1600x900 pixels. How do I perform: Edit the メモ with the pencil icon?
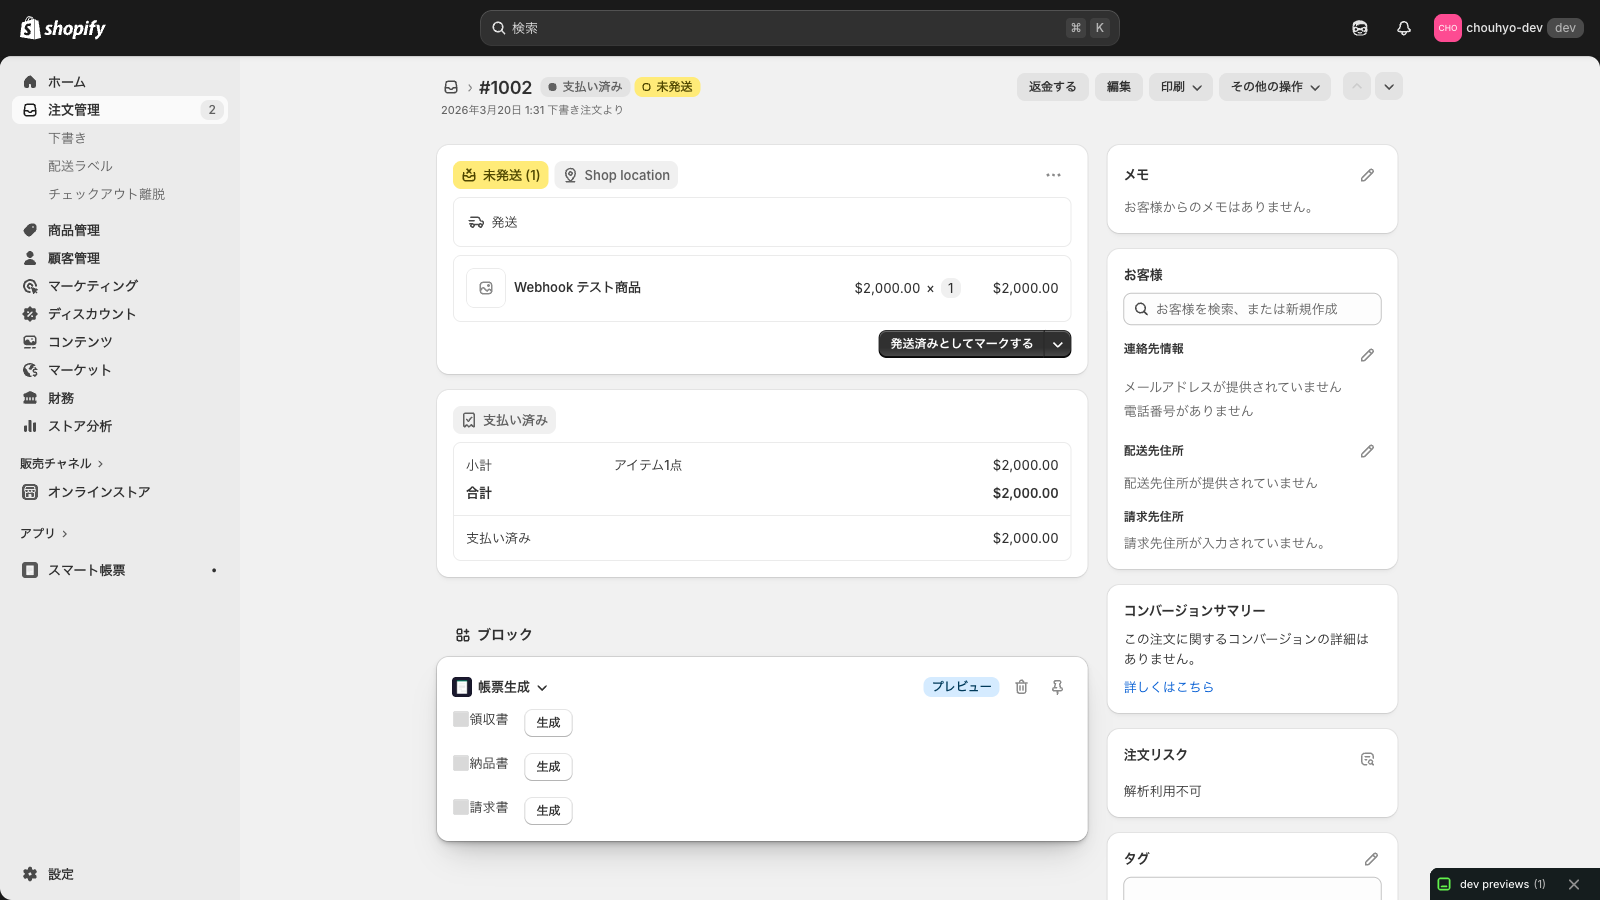(x=1368, y=175)
